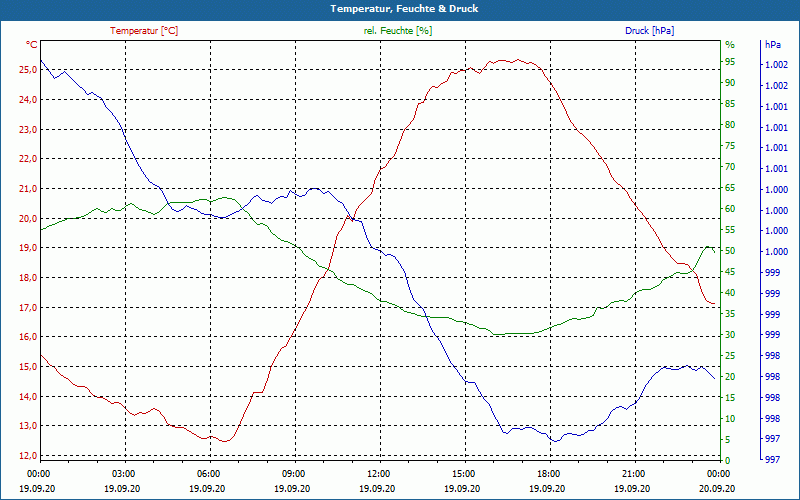This screenshot has height=500, width=800.
Task: Click humidity axis value '75'
Action: tap(730, 146)
